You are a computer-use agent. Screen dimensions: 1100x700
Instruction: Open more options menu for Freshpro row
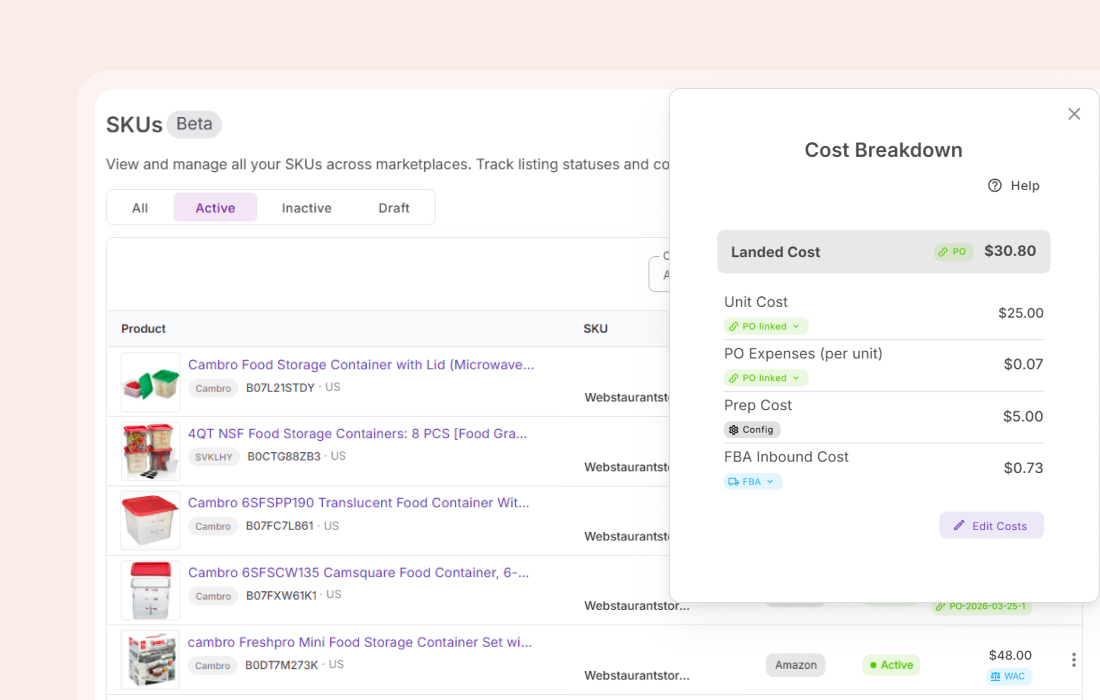coord(1073,660)
